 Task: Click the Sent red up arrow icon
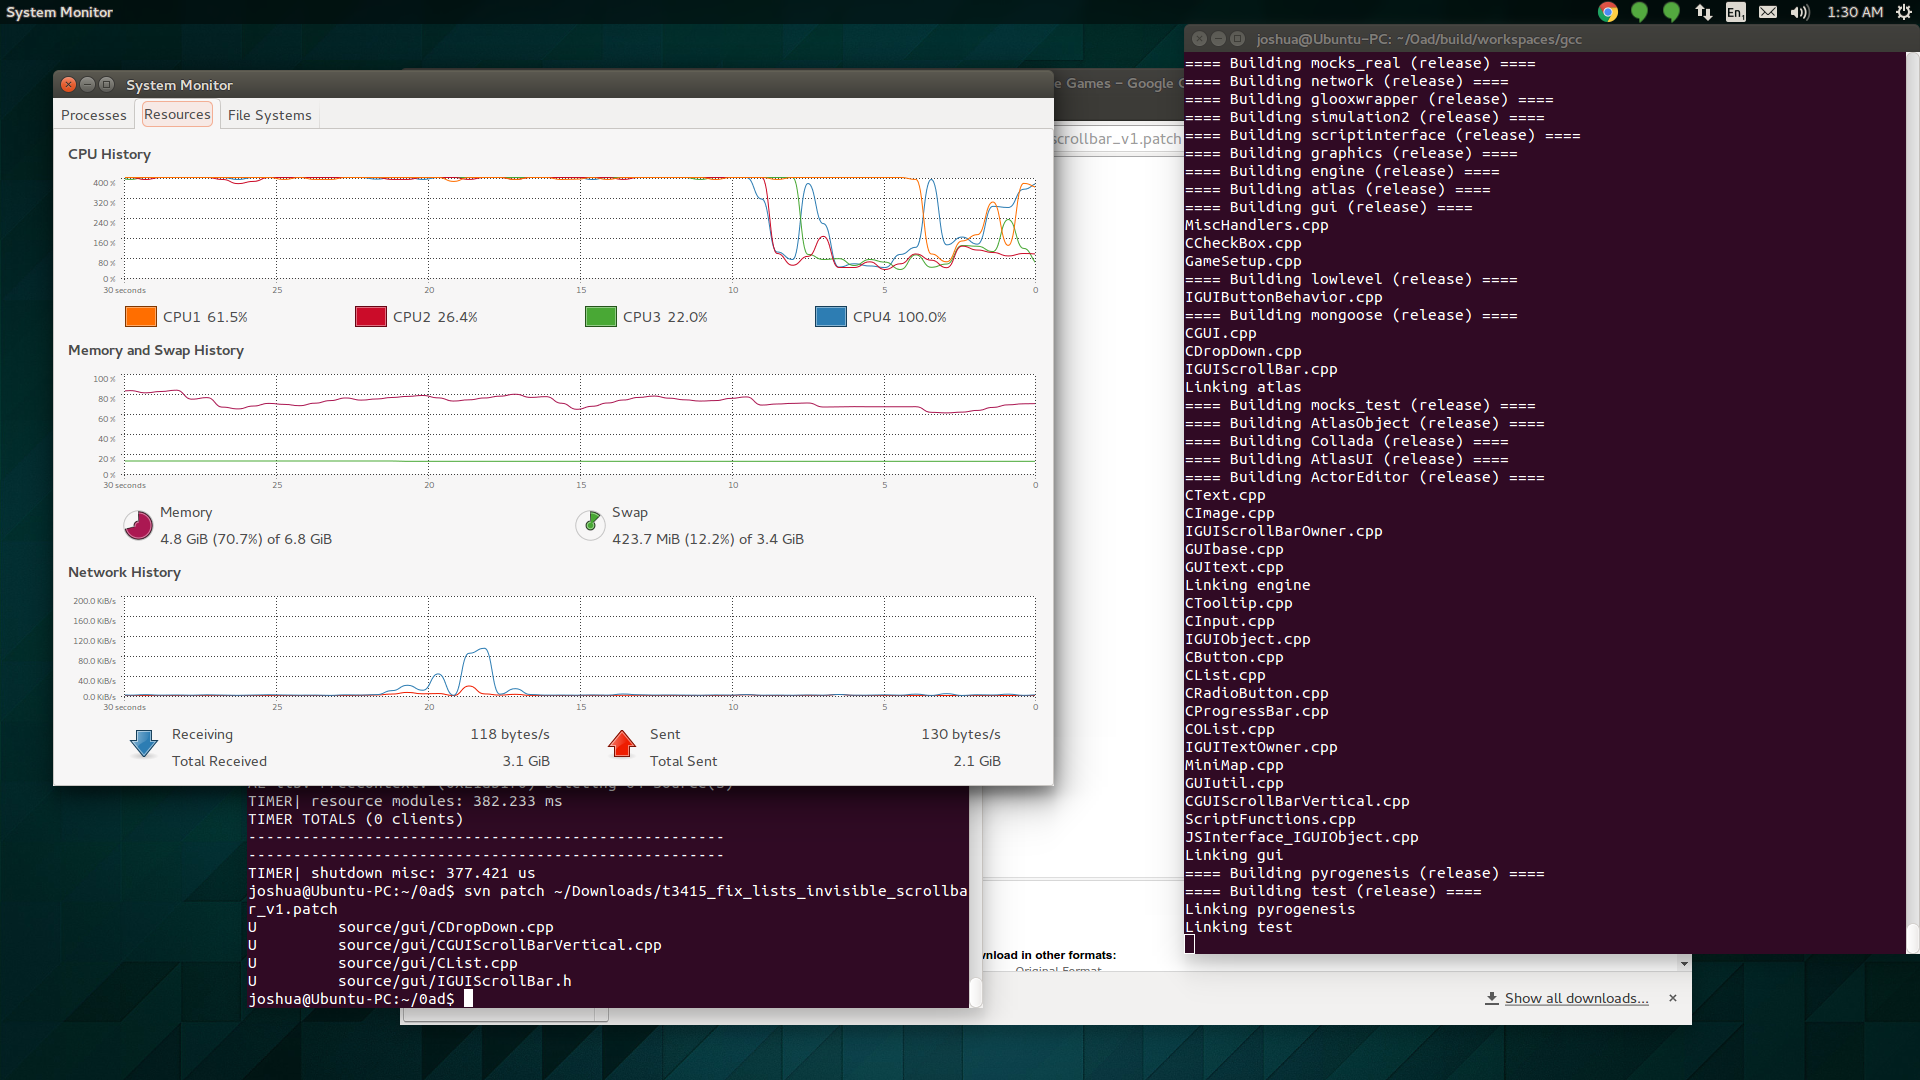coord(622,744)
